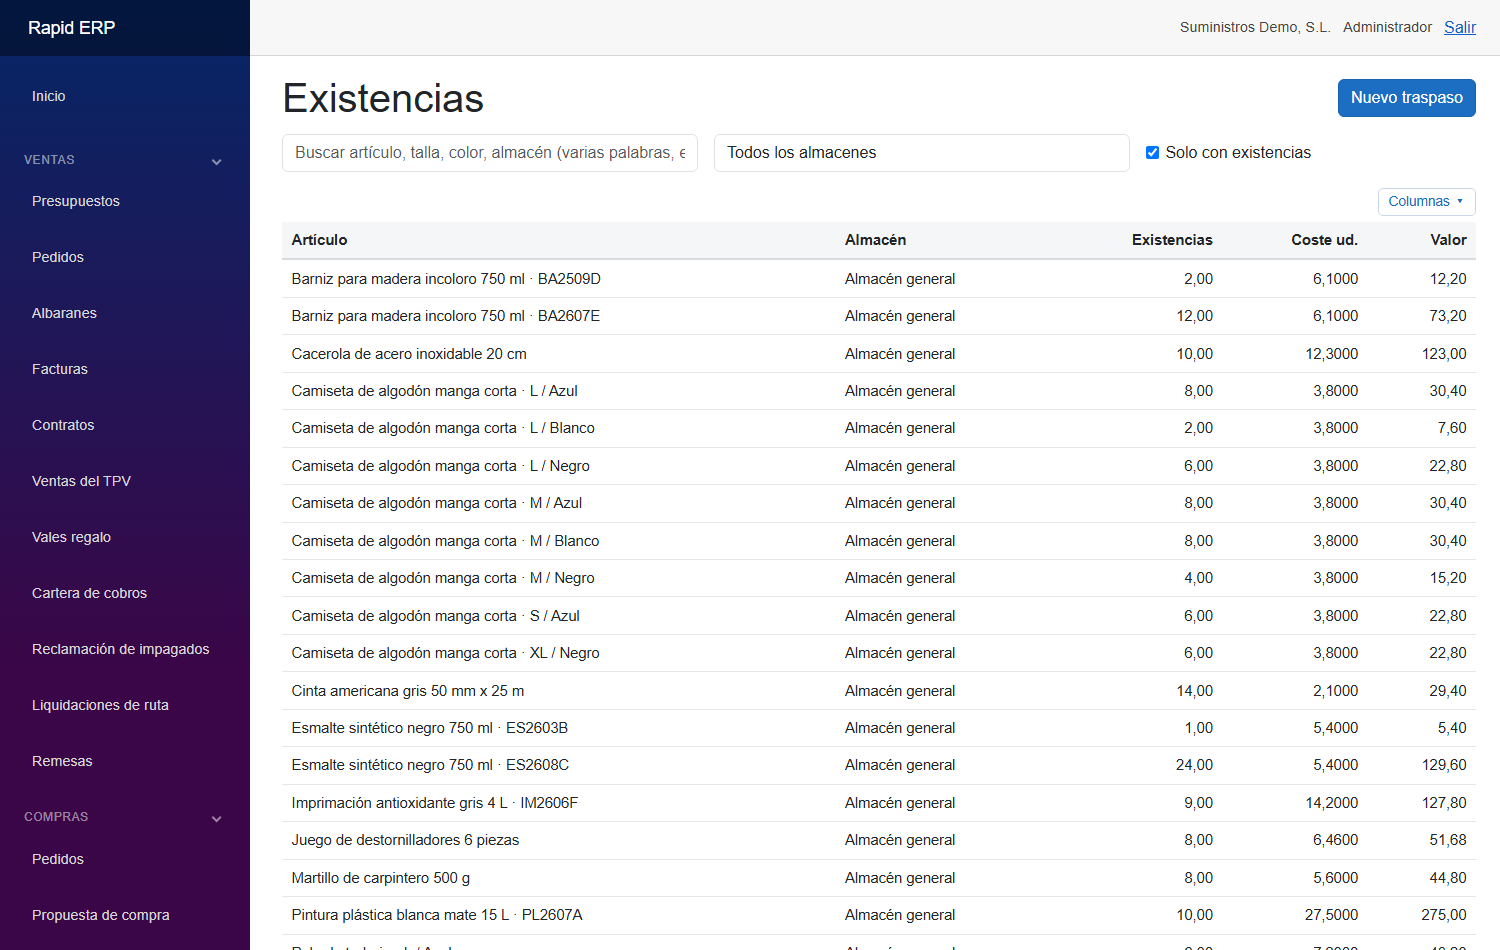Click the Nuevo traspaso button
This screenshot has width=1500, height=950.
1406,98
